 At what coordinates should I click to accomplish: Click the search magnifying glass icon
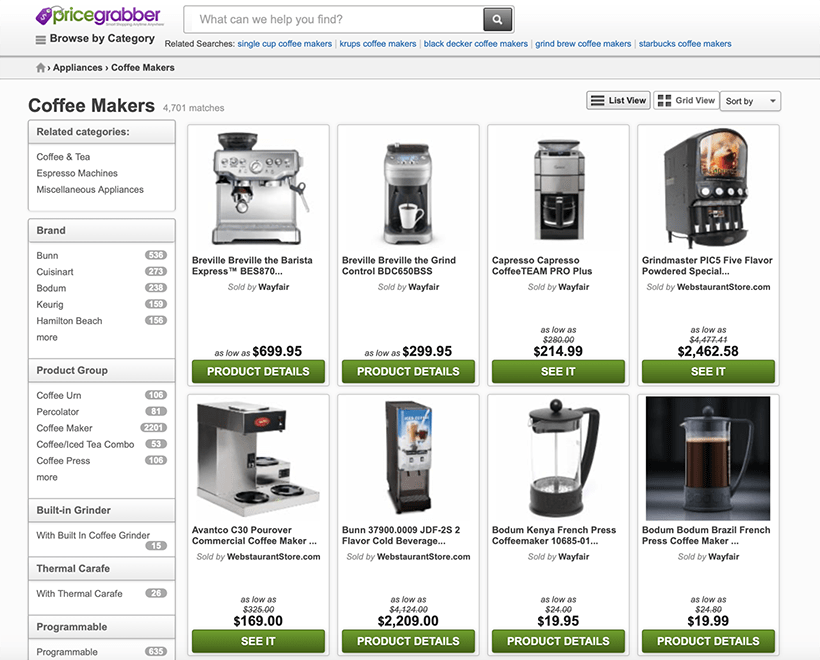coord(496,19)
